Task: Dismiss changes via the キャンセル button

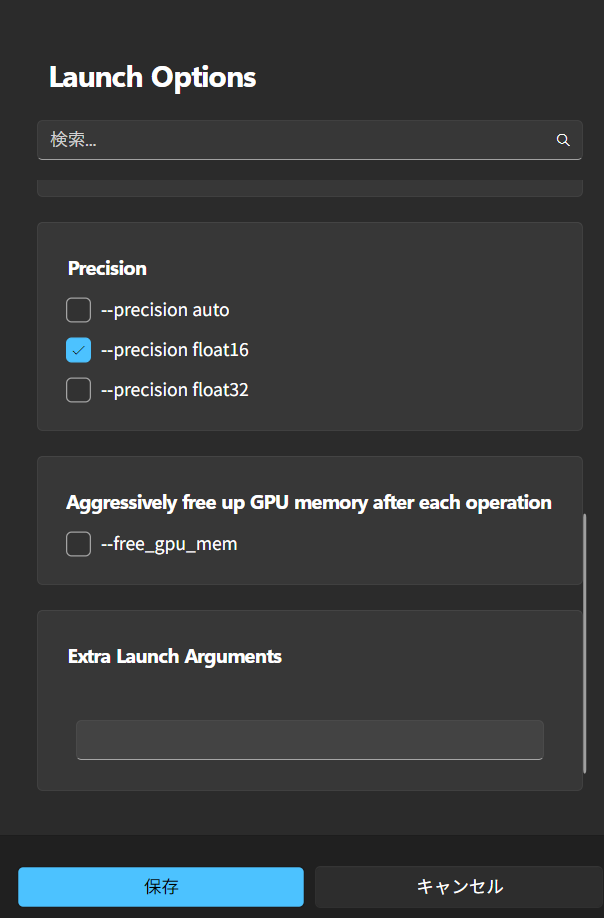Action: (459, 887)
